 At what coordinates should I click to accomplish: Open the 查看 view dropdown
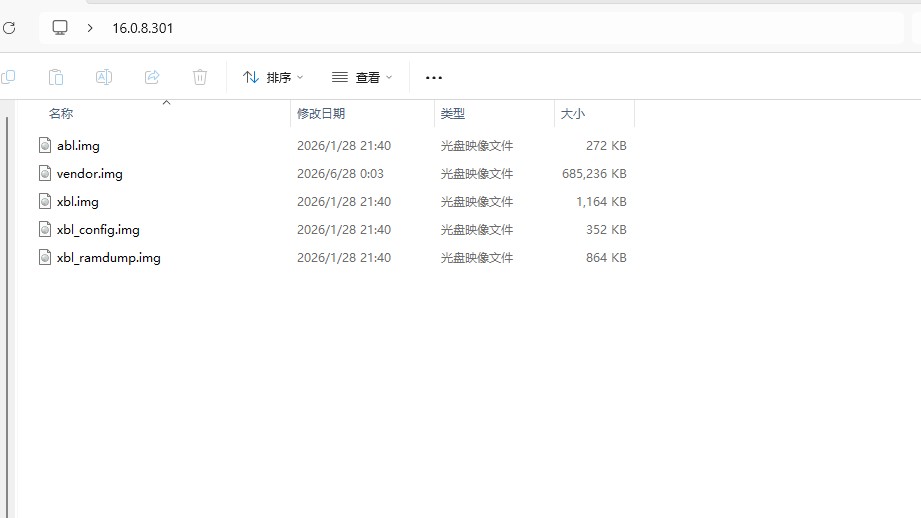pyautogui.click(x=362, y=78)
